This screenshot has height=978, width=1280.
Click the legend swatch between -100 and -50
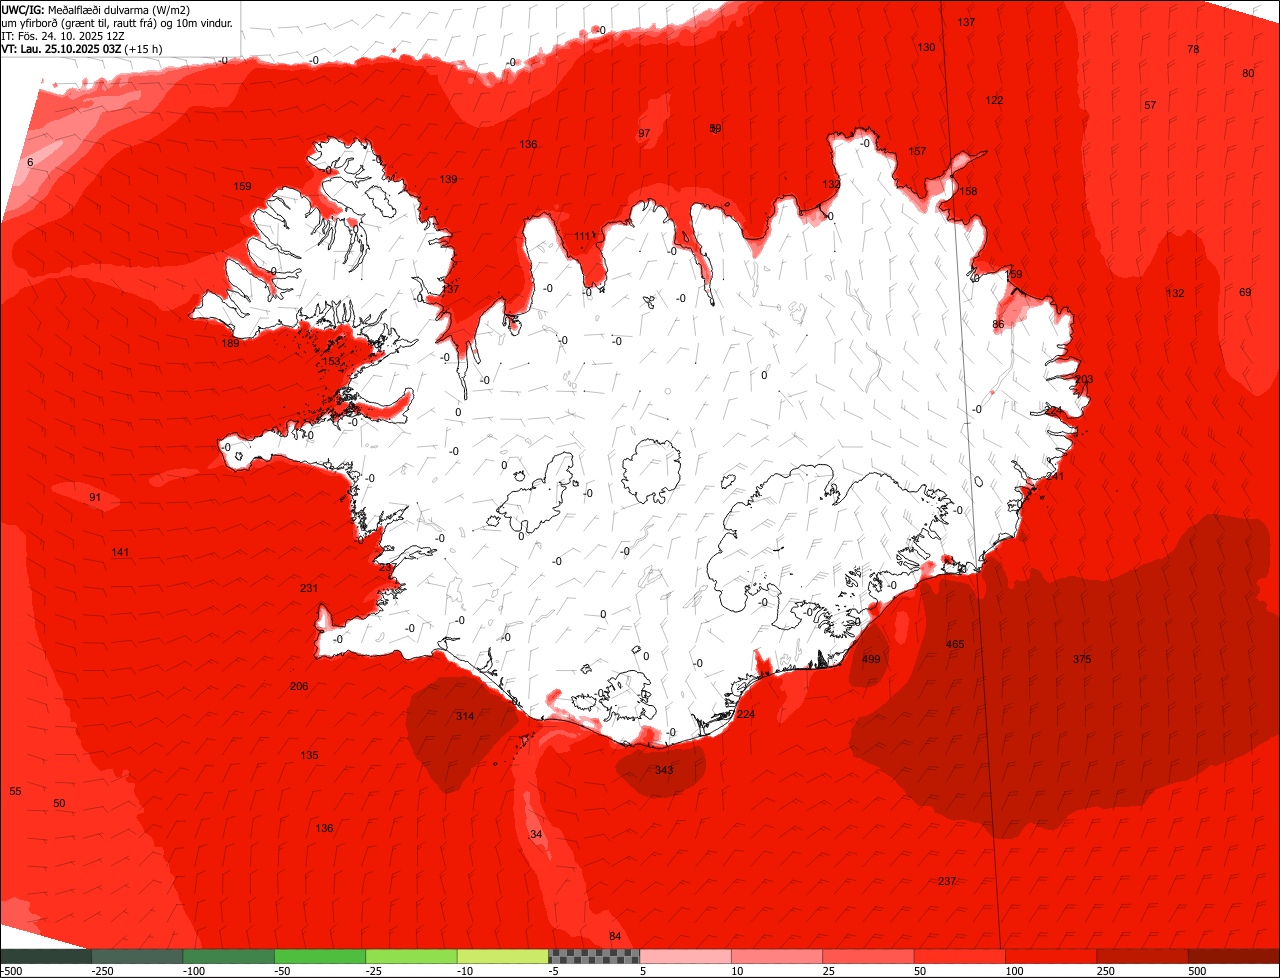(229, 957)
